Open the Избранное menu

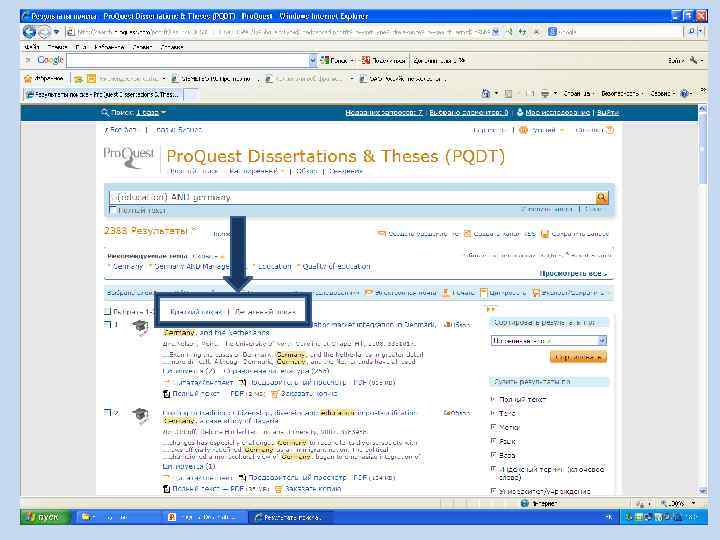[x=108, y=47]
